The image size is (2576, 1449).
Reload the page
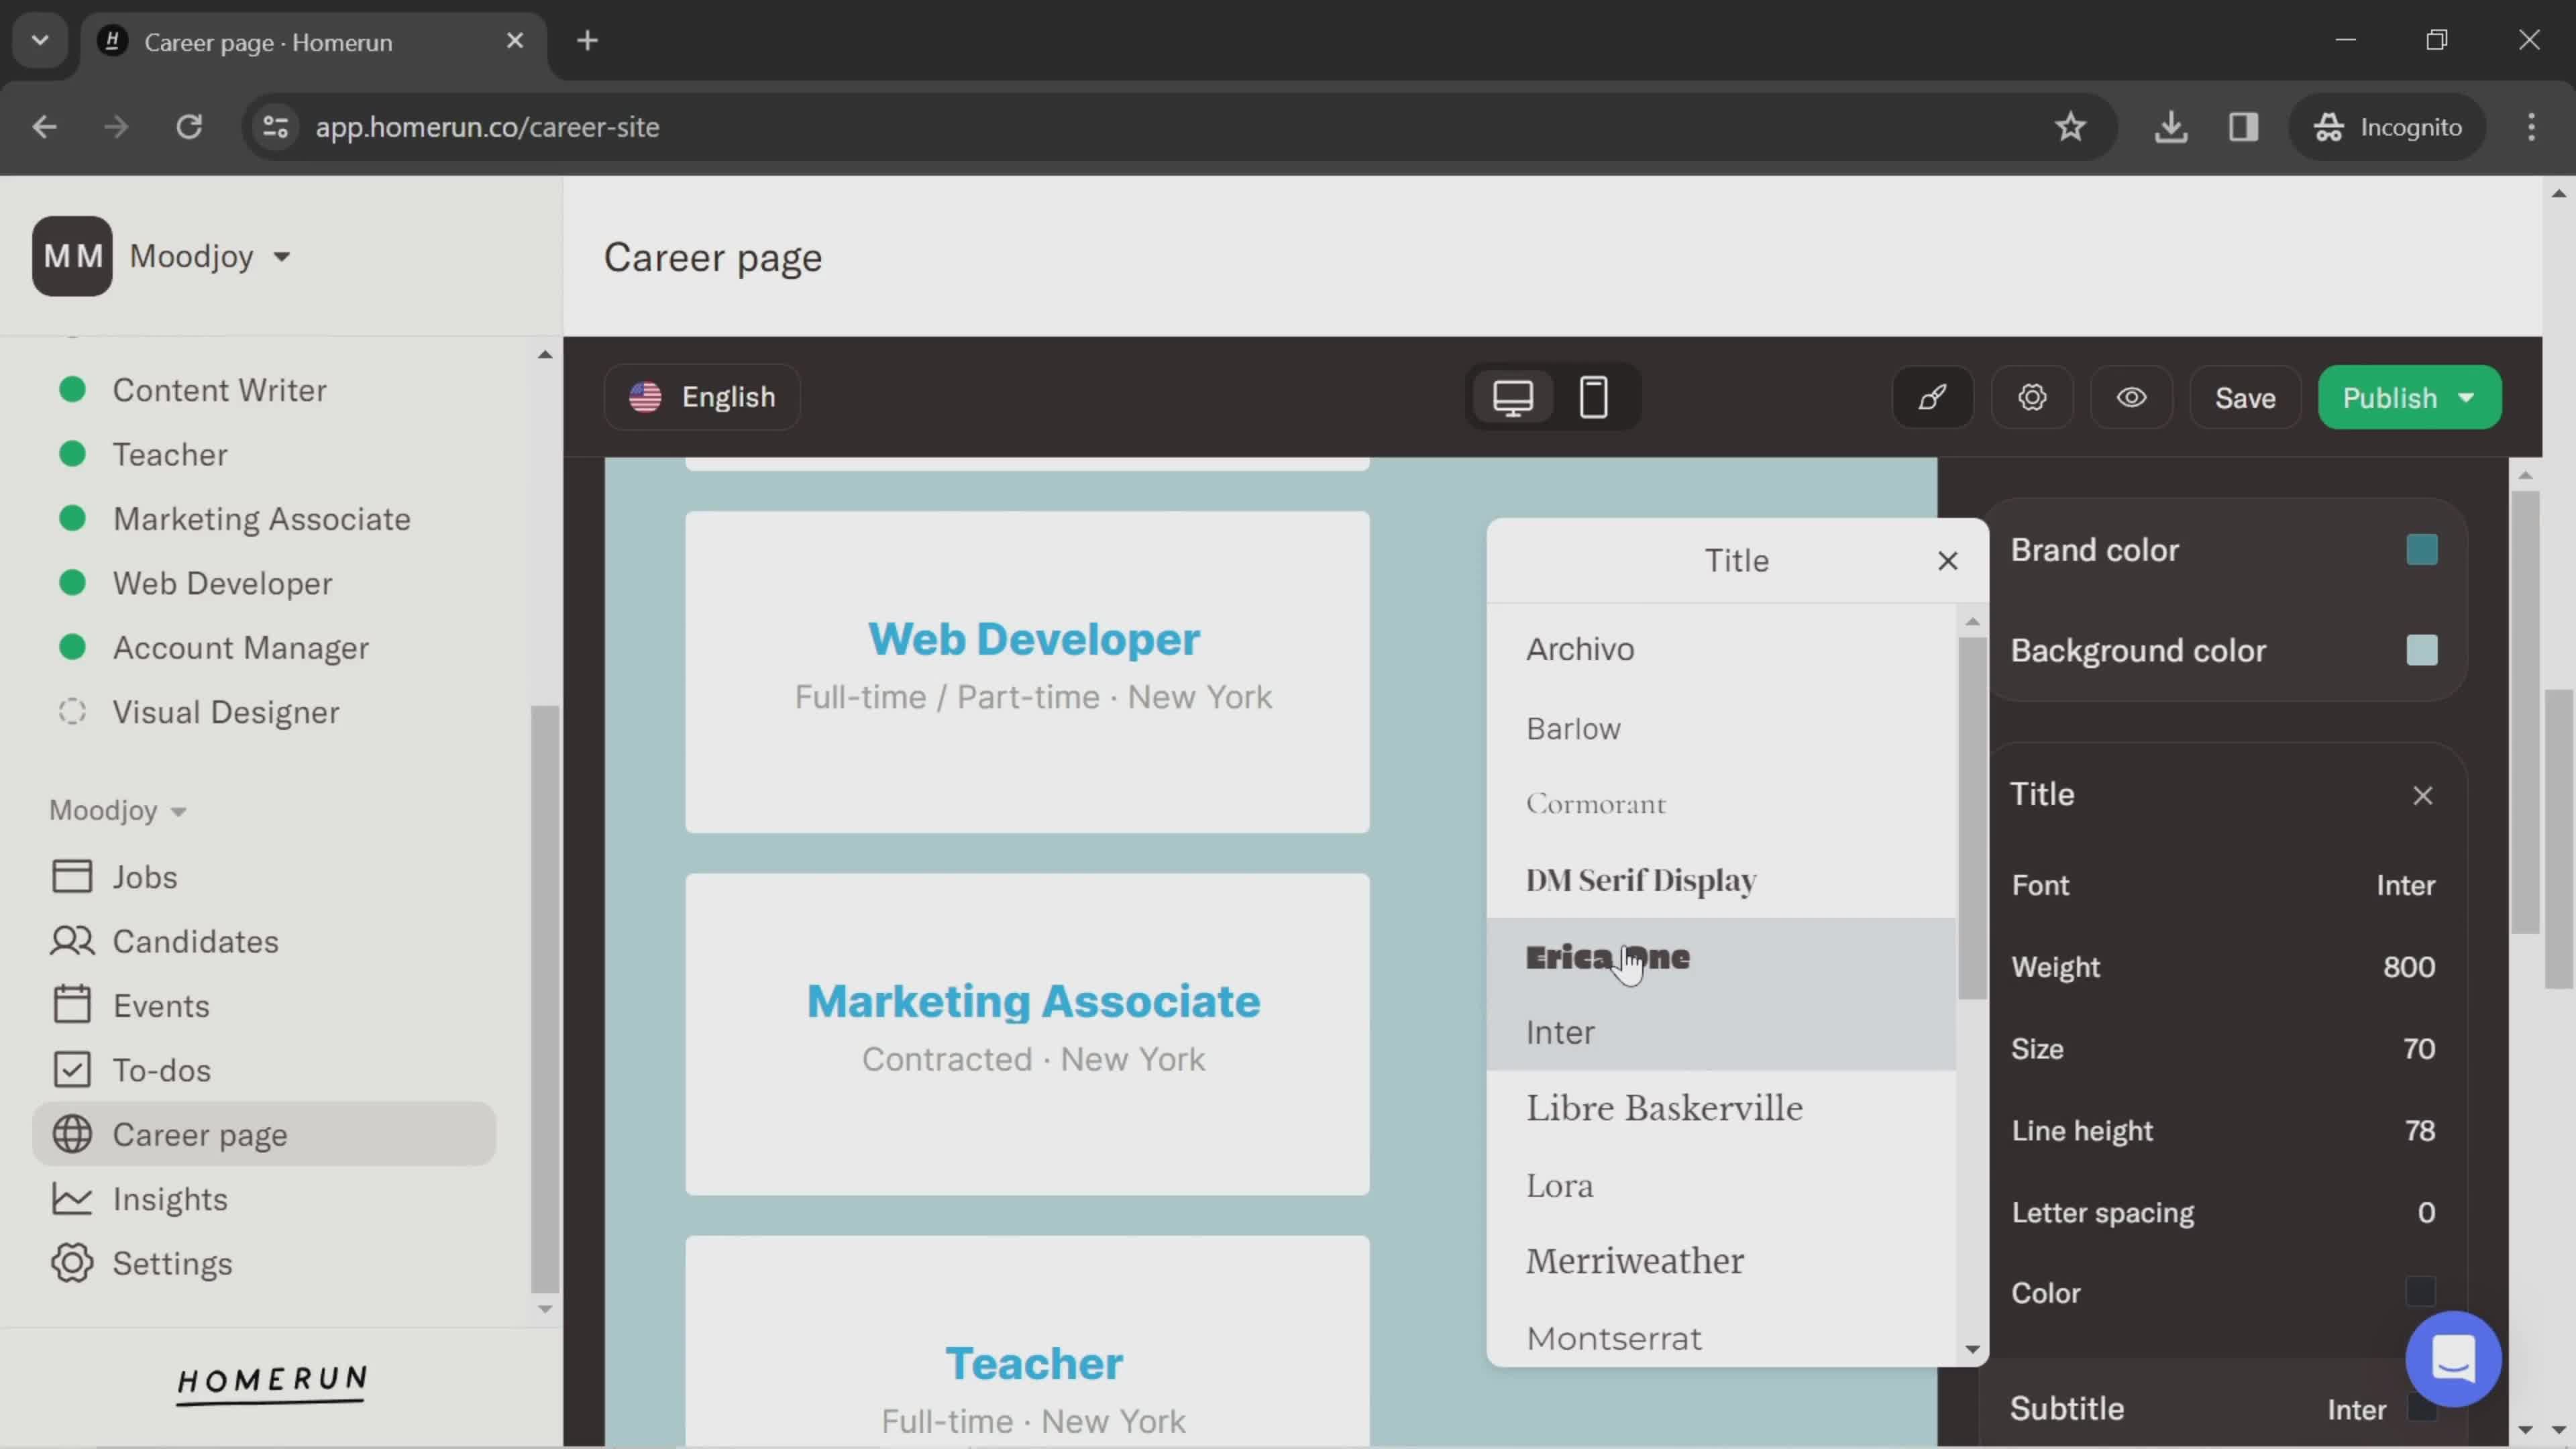point(189,127)
